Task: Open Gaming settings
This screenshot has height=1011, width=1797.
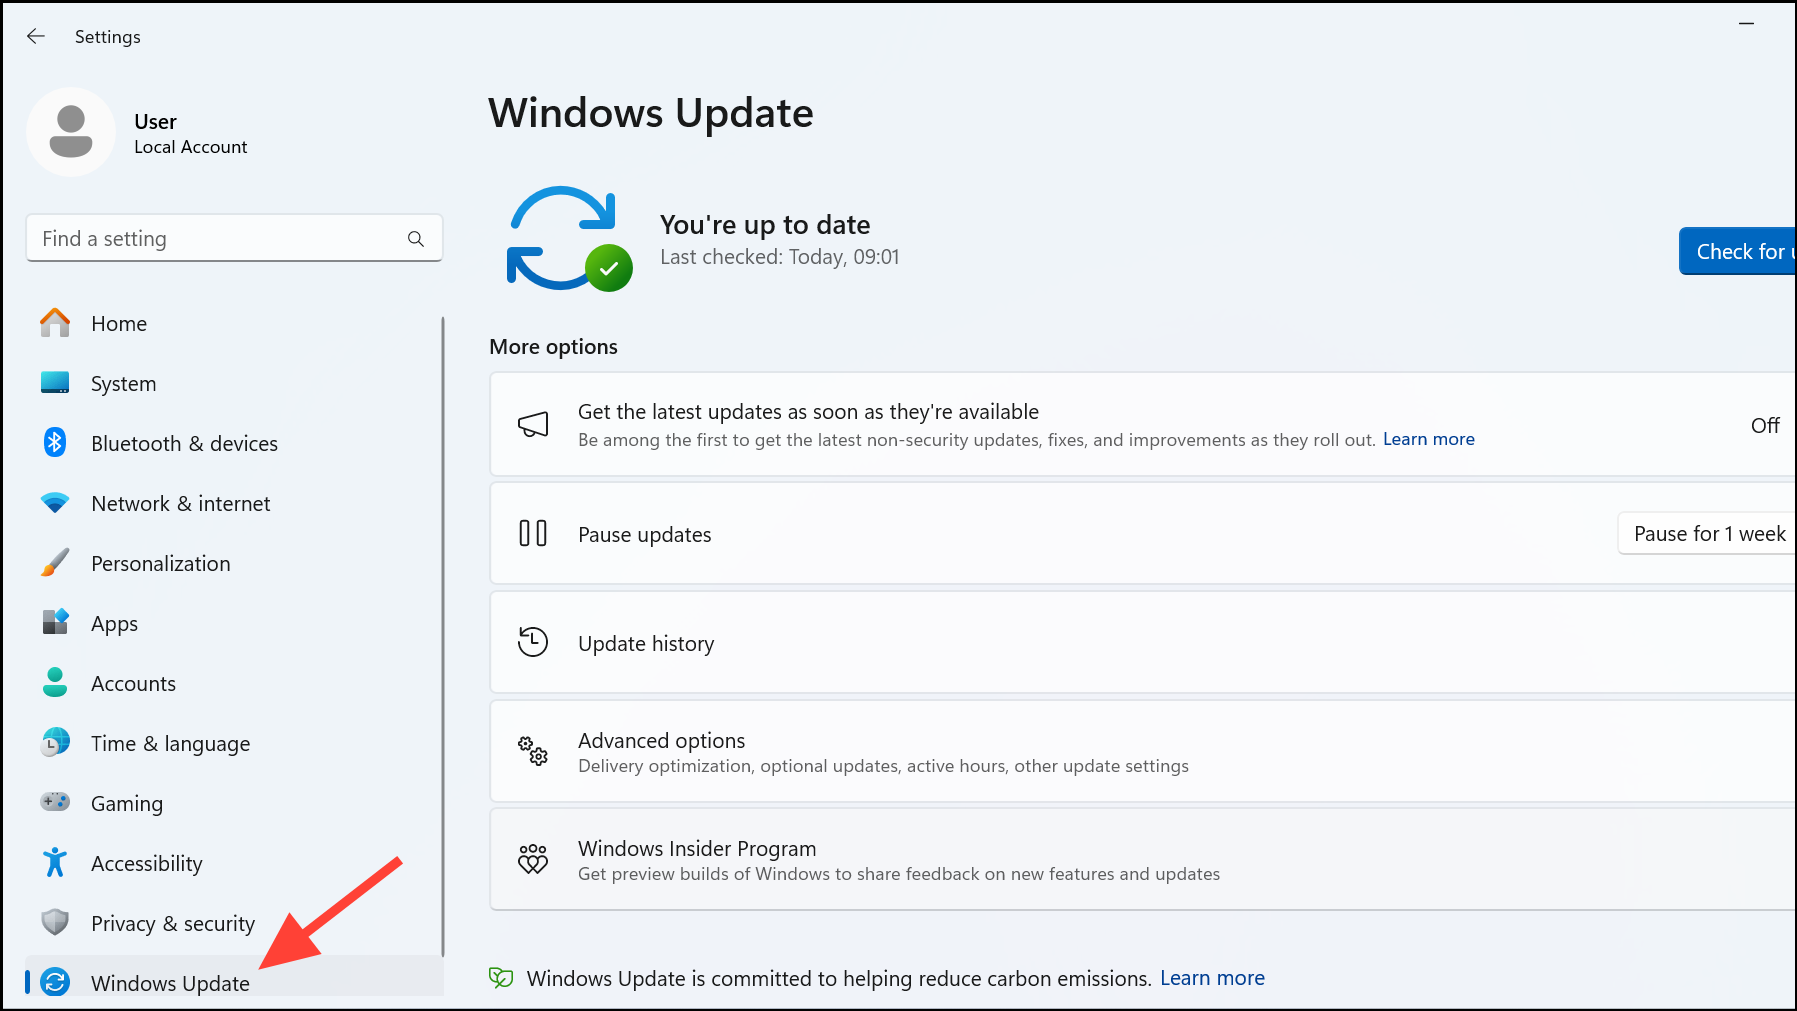Action: 234,803
